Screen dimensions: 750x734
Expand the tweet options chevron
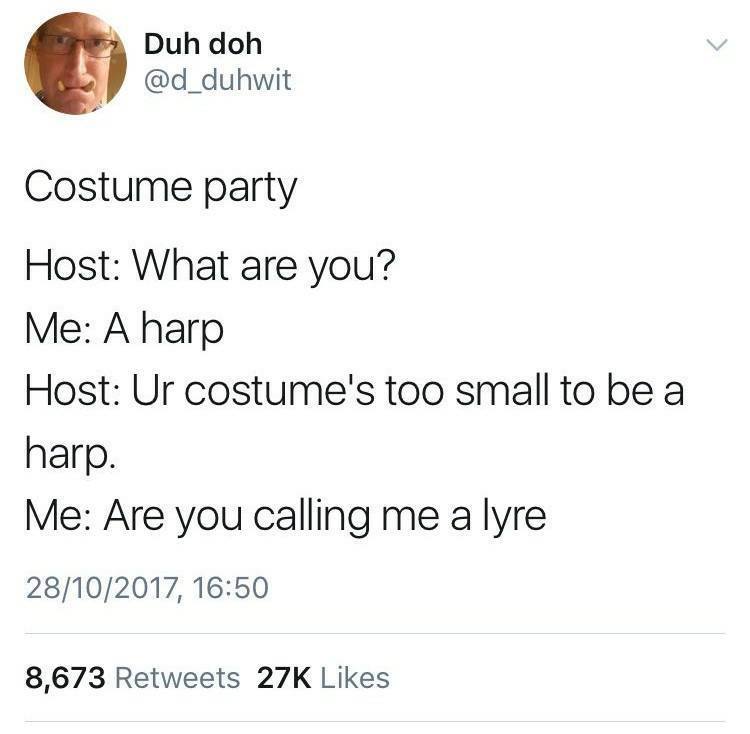[717, 44]
